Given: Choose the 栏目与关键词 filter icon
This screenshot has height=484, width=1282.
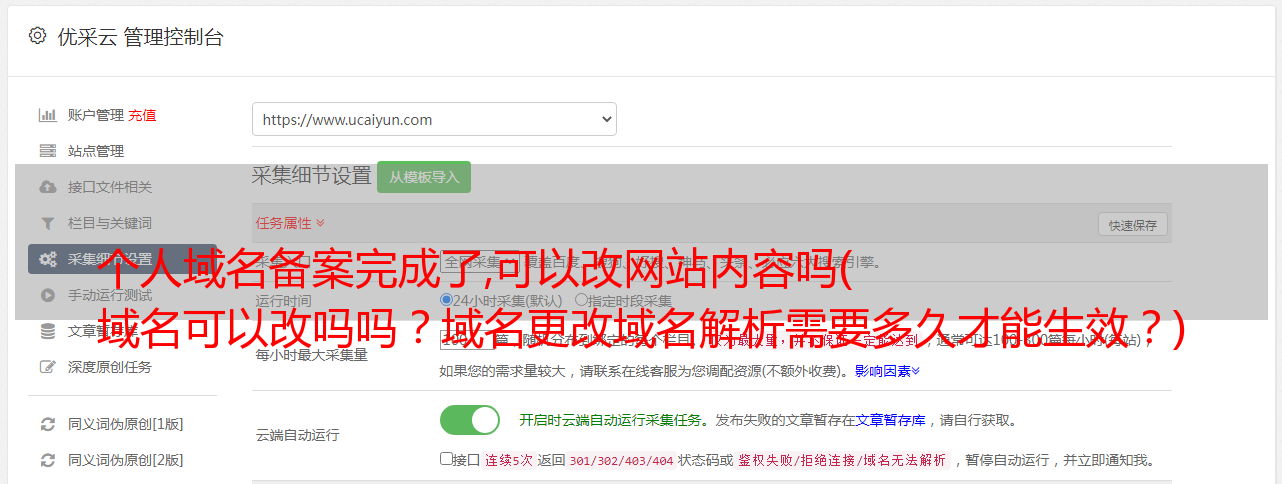Looking at the screenshot, I should (47, 223).
